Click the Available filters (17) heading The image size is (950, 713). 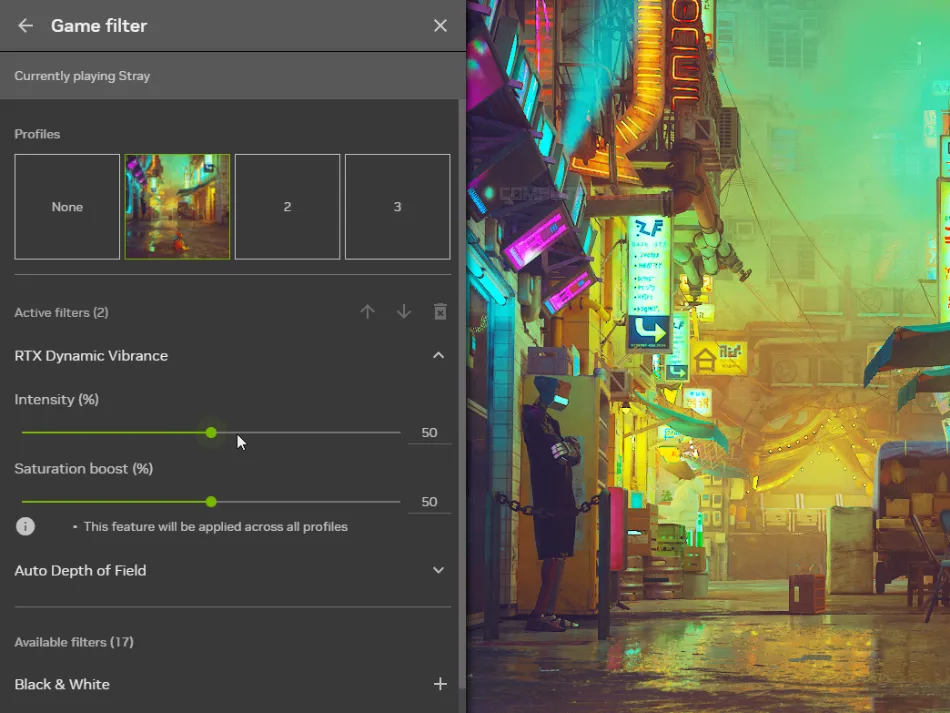[x=74, y=642]
